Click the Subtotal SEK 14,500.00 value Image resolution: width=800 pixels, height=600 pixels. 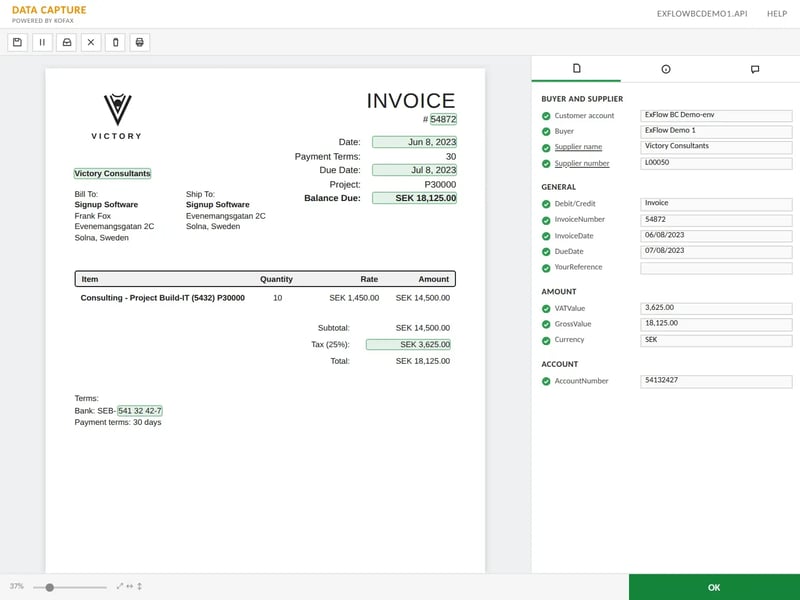pyautogui.click(x=422, y=328)
